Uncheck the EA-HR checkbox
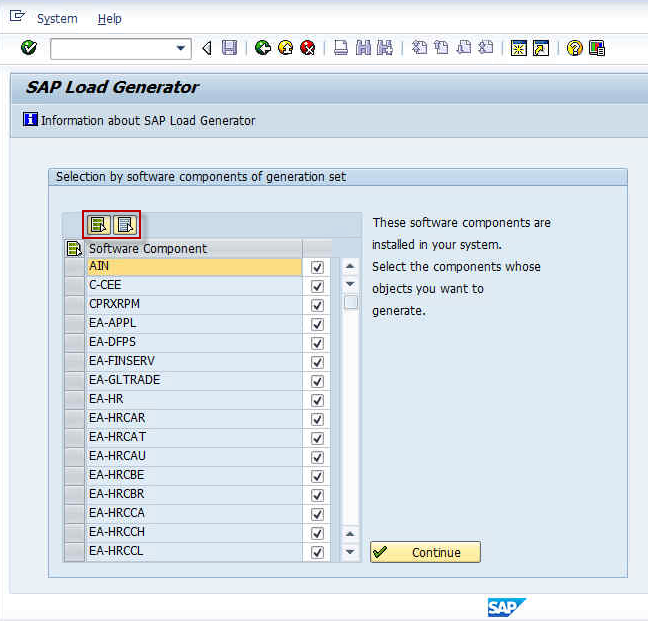 click(x=317, y=400)
